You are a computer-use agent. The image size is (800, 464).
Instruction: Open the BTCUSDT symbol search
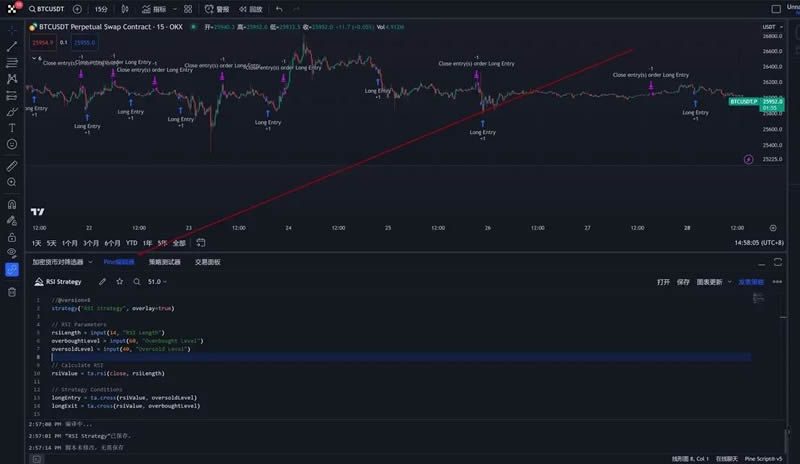[47, 9]
